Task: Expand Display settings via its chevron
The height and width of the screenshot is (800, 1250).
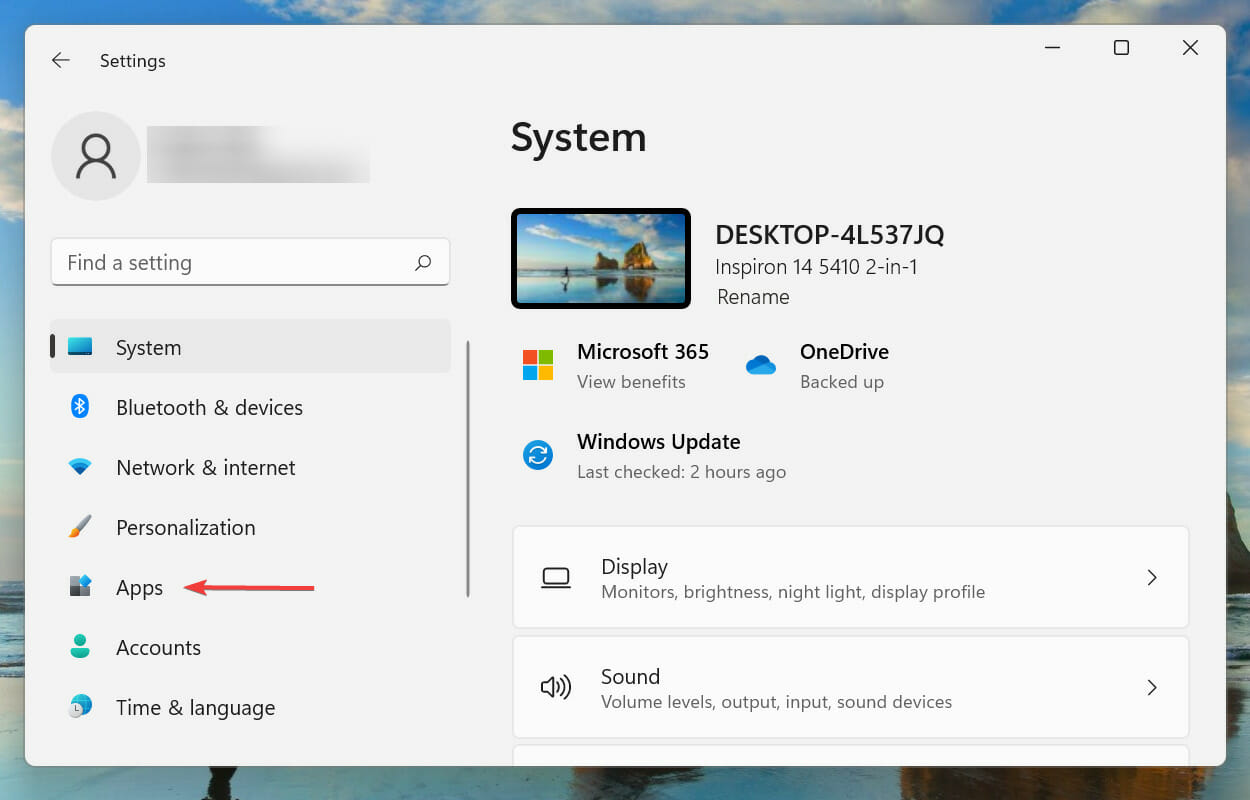Action: (1152, 577)
